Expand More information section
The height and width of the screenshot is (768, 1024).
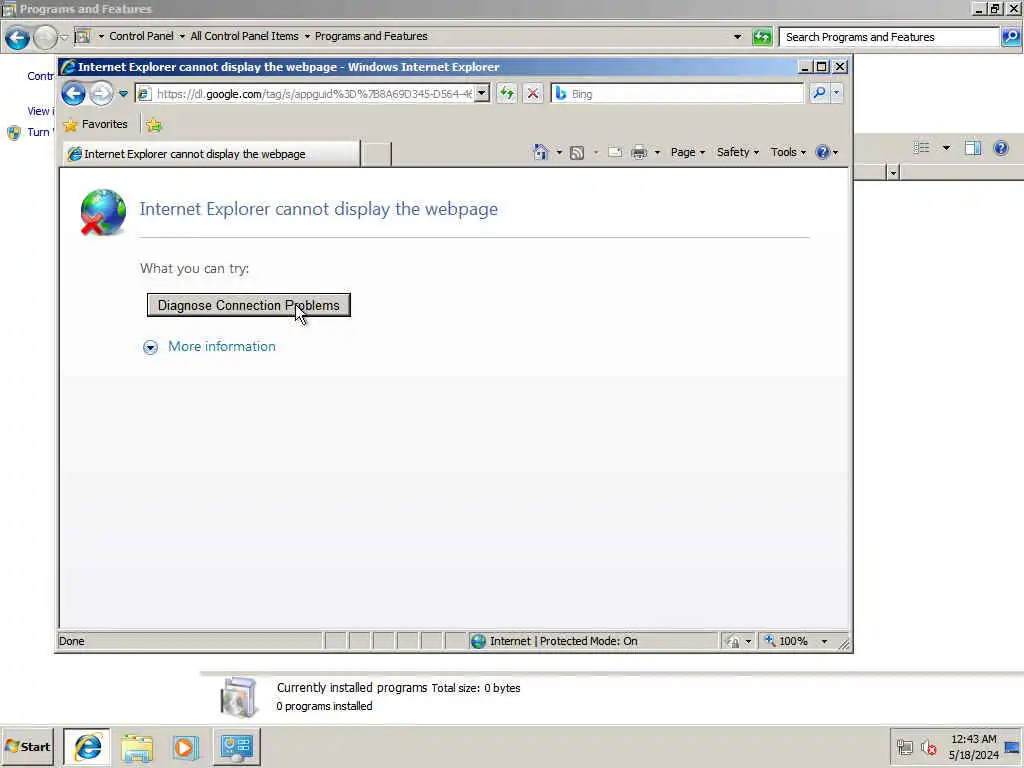click(x=150, y=347)
